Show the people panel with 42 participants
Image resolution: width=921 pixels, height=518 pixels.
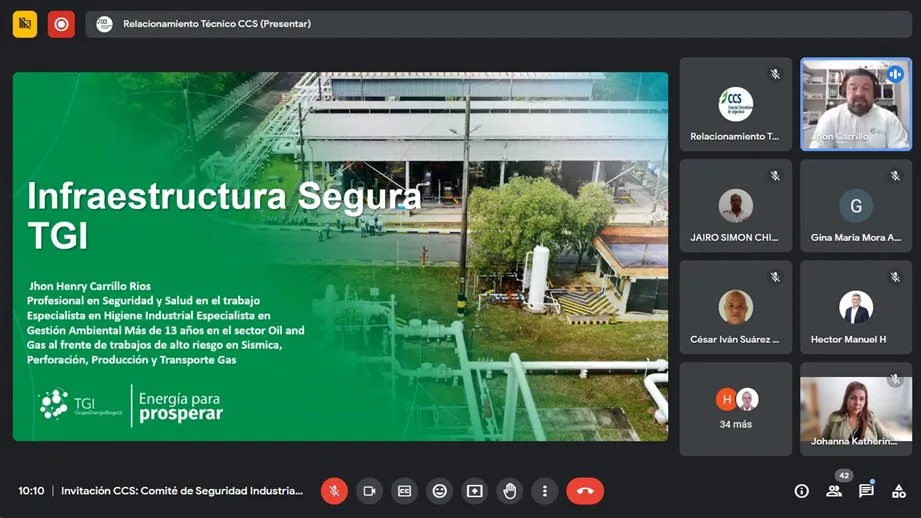834,491
